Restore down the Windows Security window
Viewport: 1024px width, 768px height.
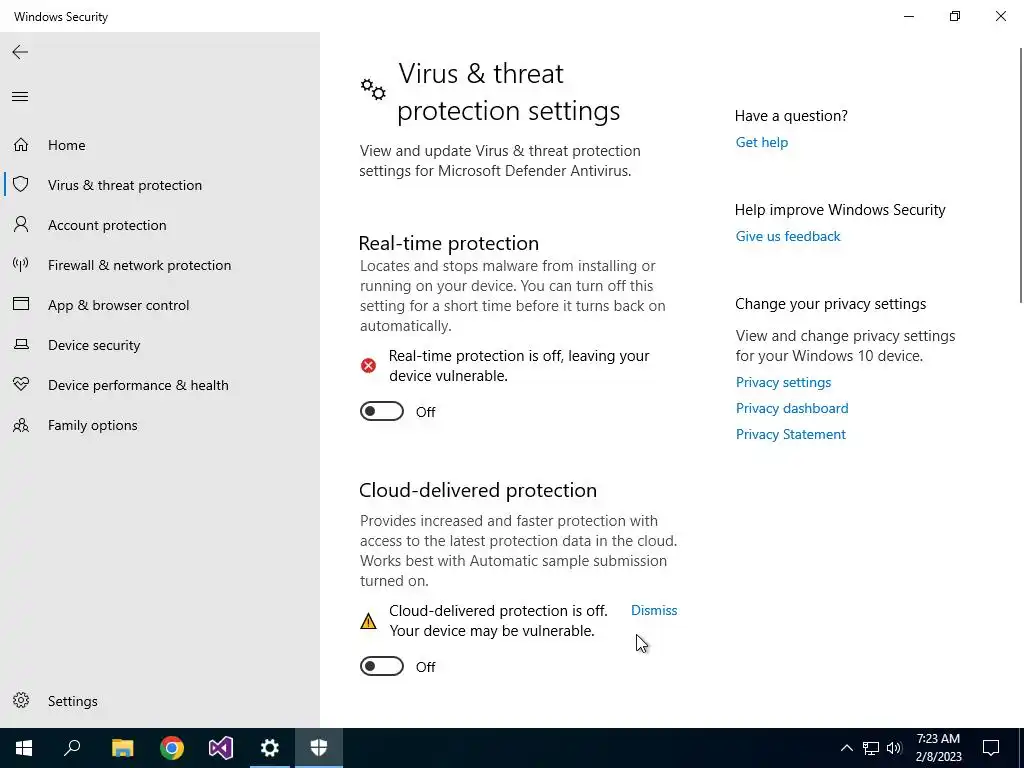[955, 16]
